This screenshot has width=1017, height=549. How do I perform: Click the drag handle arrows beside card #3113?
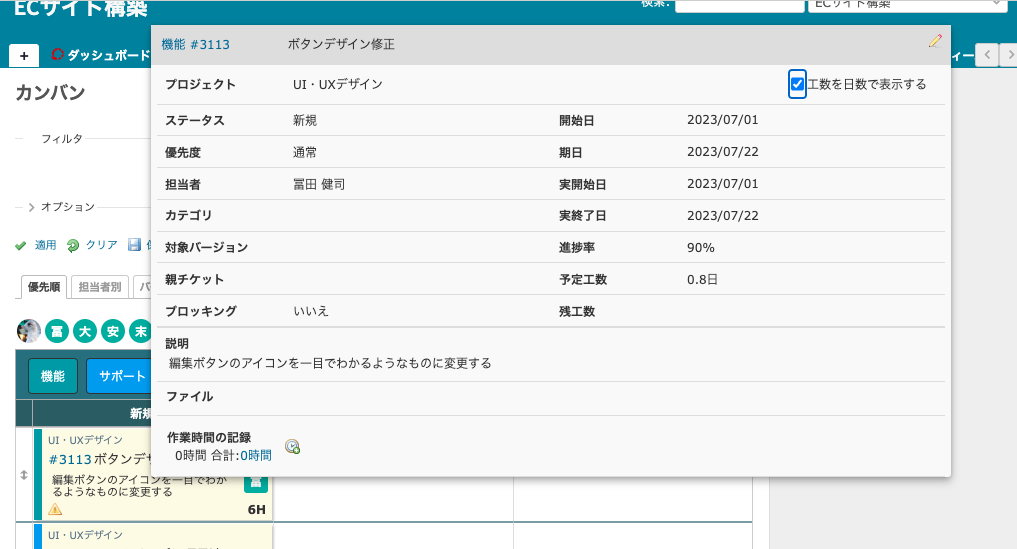pos(24,475)
